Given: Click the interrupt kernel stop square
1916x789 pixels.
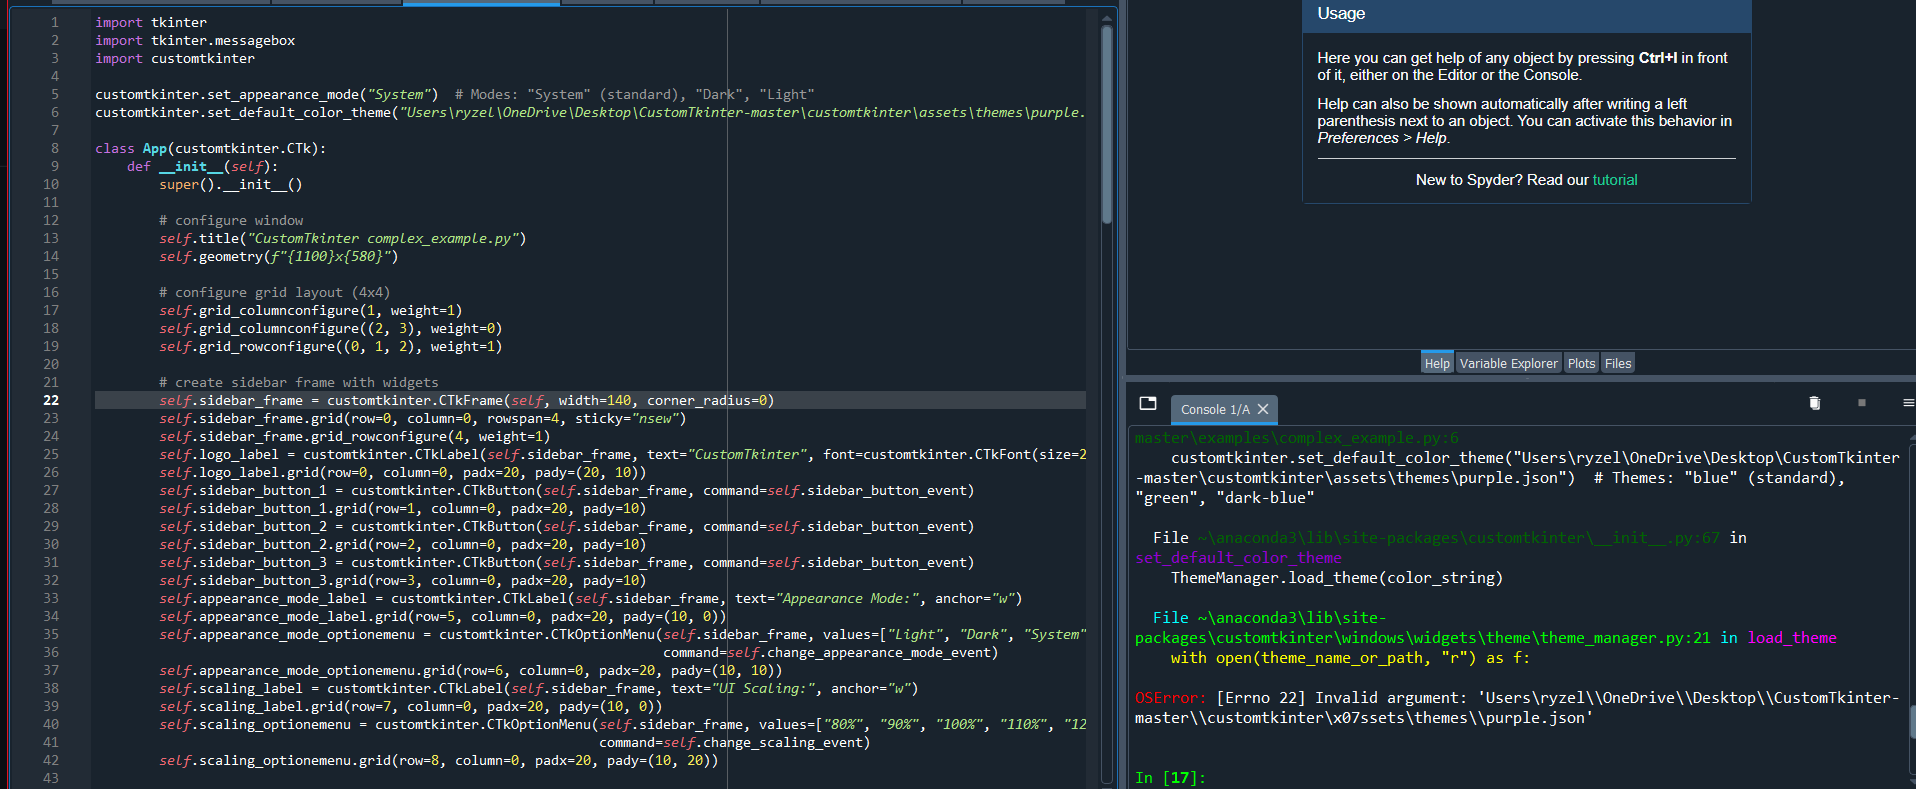Looking at the screenshot, I should [x=1862, y=403].
